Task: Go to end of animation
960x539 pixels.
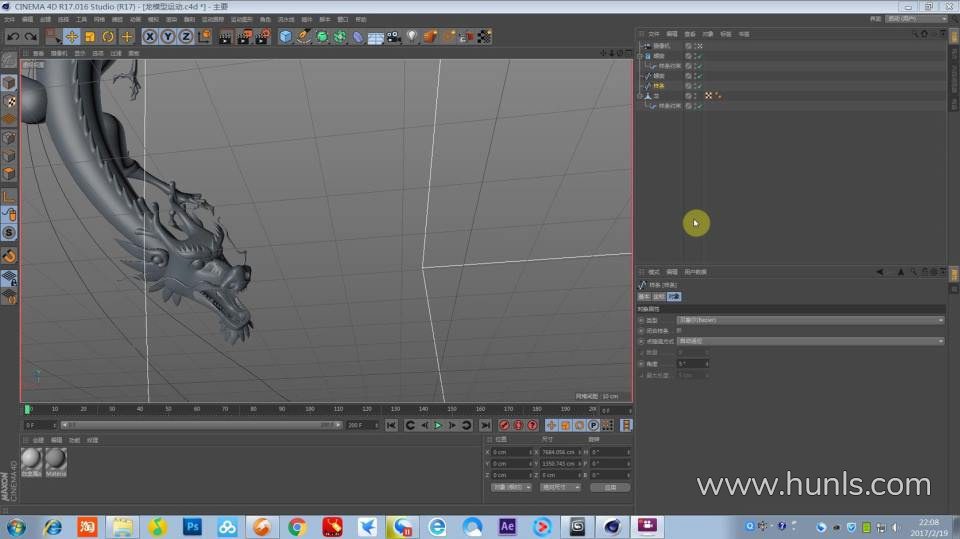Action: pyautogui.click(x=486, y=425)
